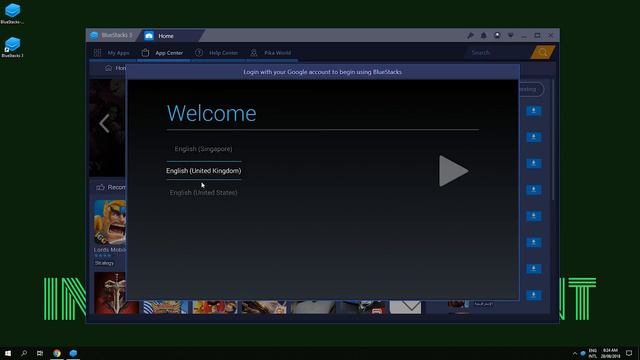
Task: Click the second download icon in list
Action: [533, 137]
